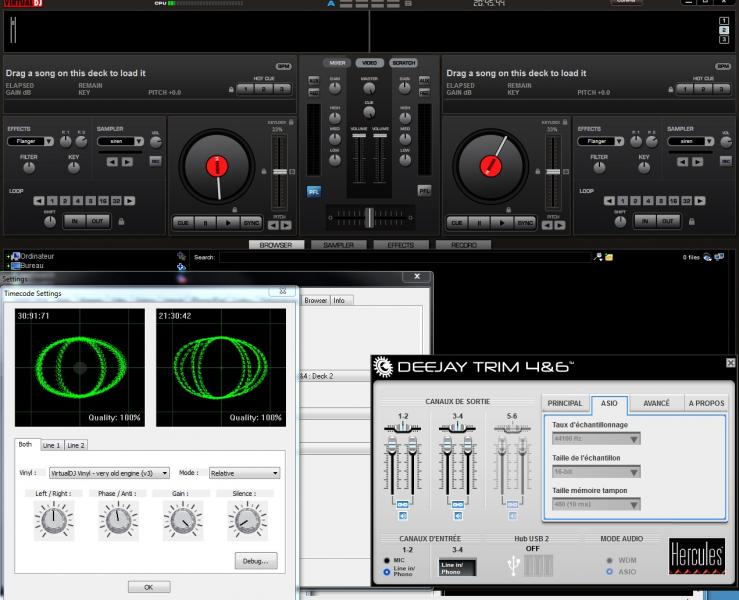Hit SYNC on the right deck

tap(526, 223)
